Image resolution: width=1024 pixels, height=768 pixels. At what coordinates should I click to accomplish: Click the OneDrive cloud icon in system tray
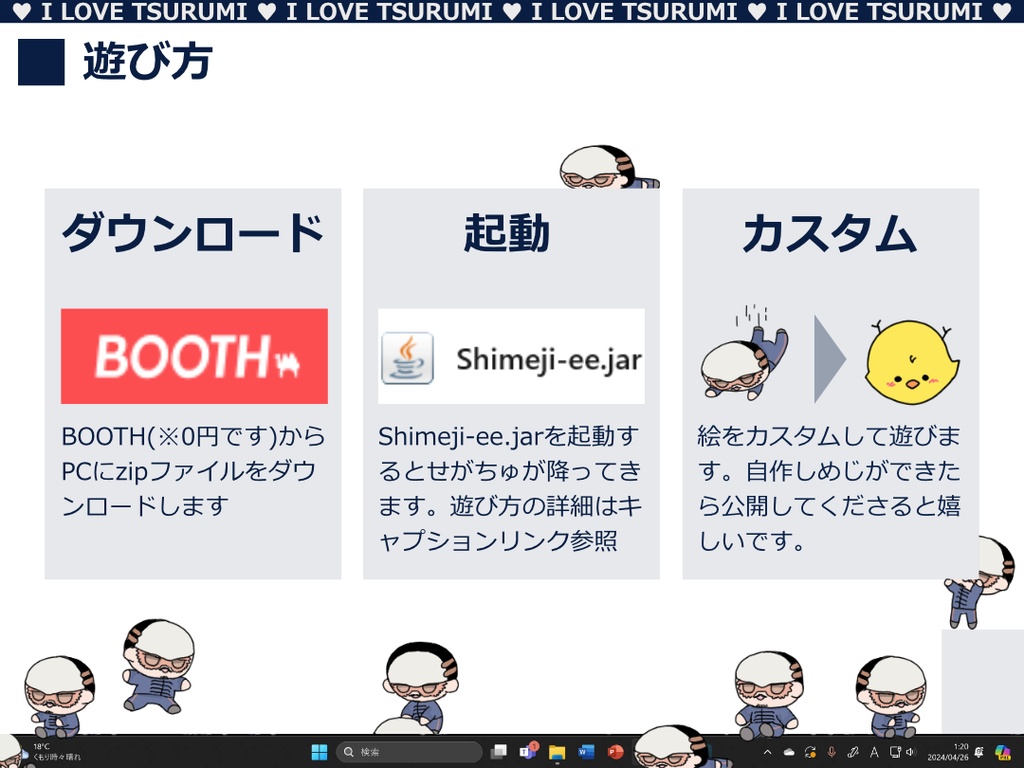(x=788, y=751)
